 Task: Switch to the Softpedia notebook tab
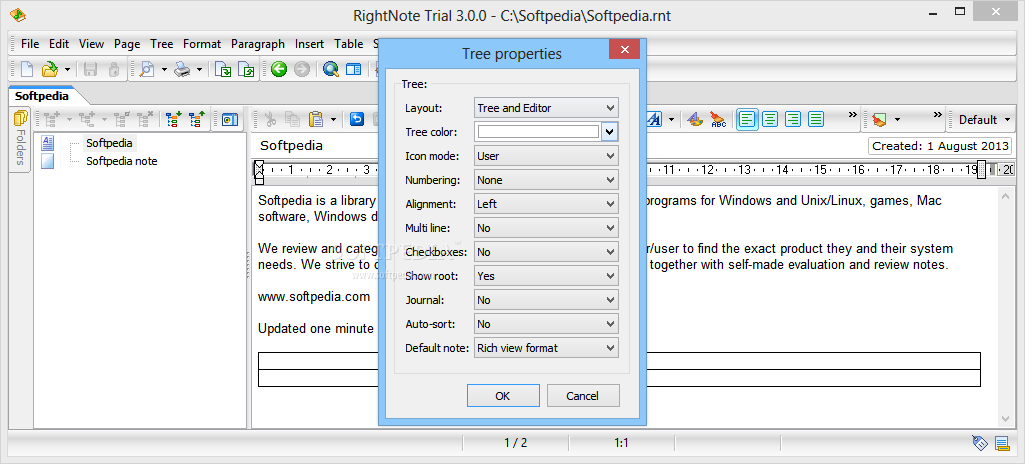pos(42,95)
